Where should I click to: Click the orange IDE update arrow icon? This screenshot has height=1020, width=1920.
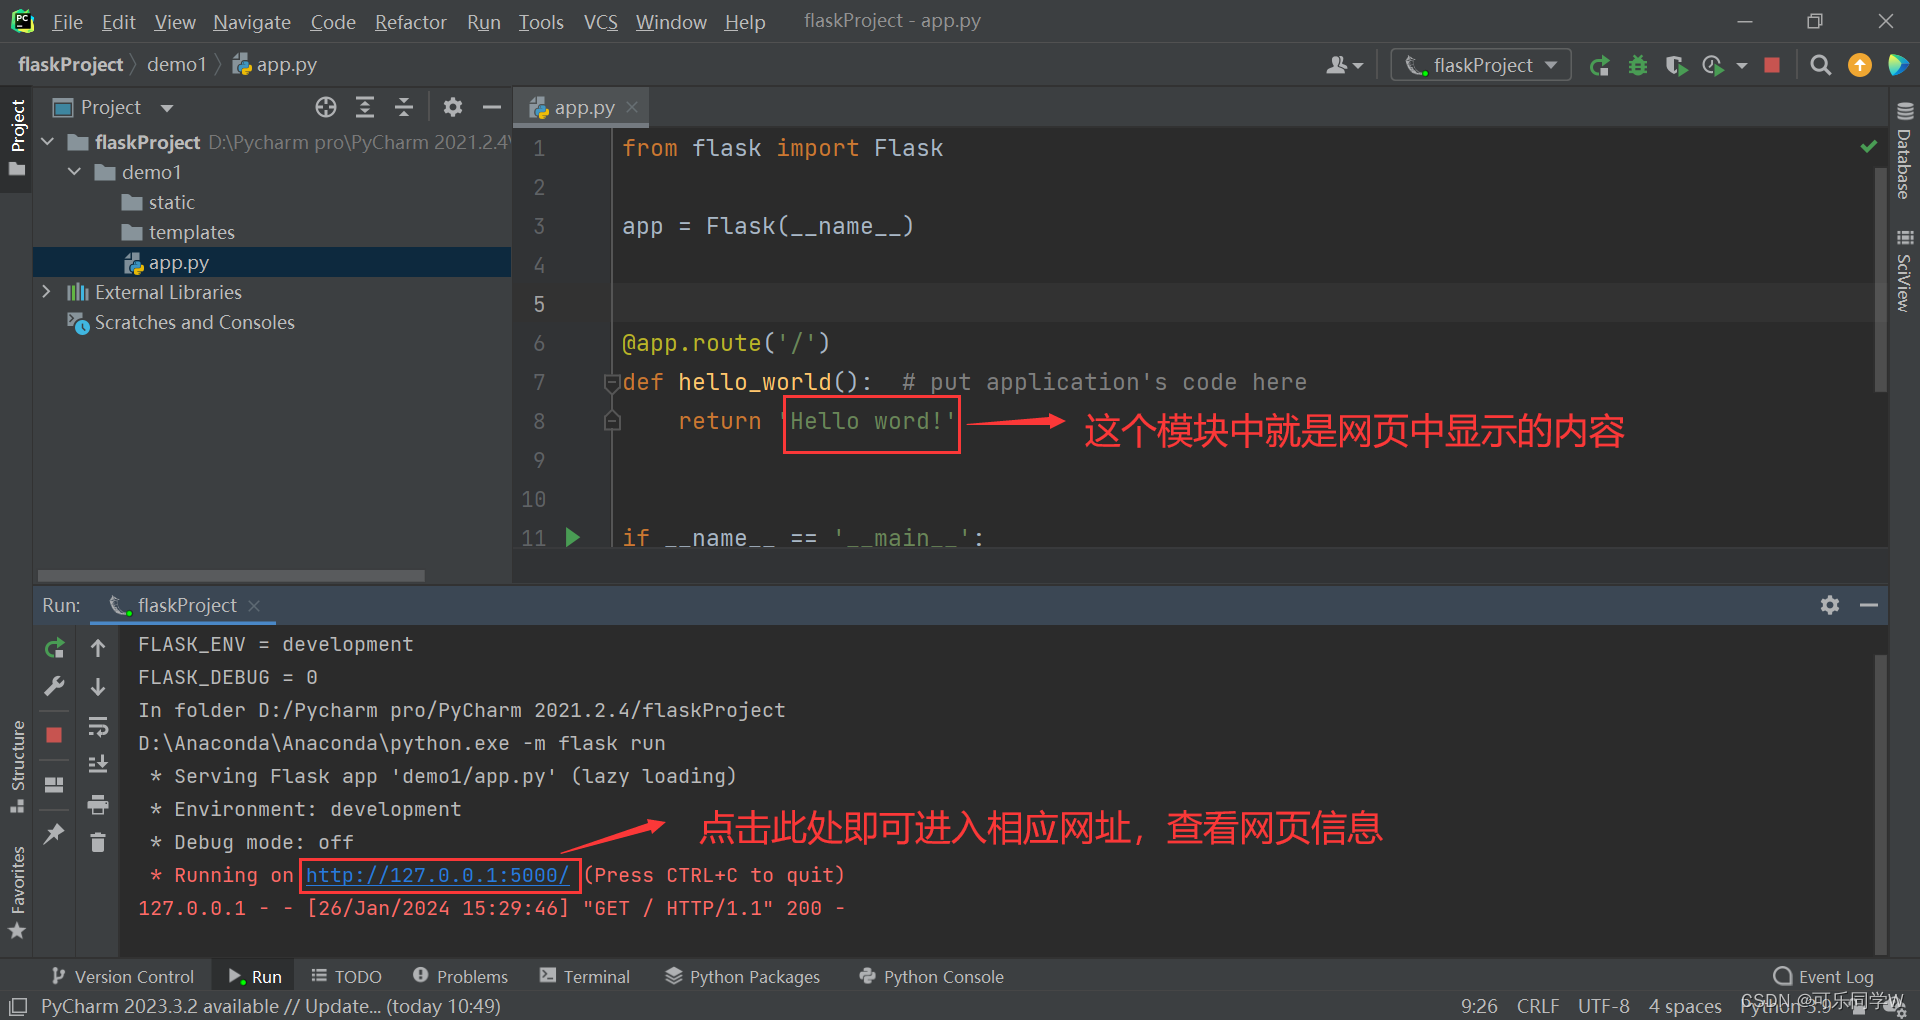click(x=1860, y=65)
